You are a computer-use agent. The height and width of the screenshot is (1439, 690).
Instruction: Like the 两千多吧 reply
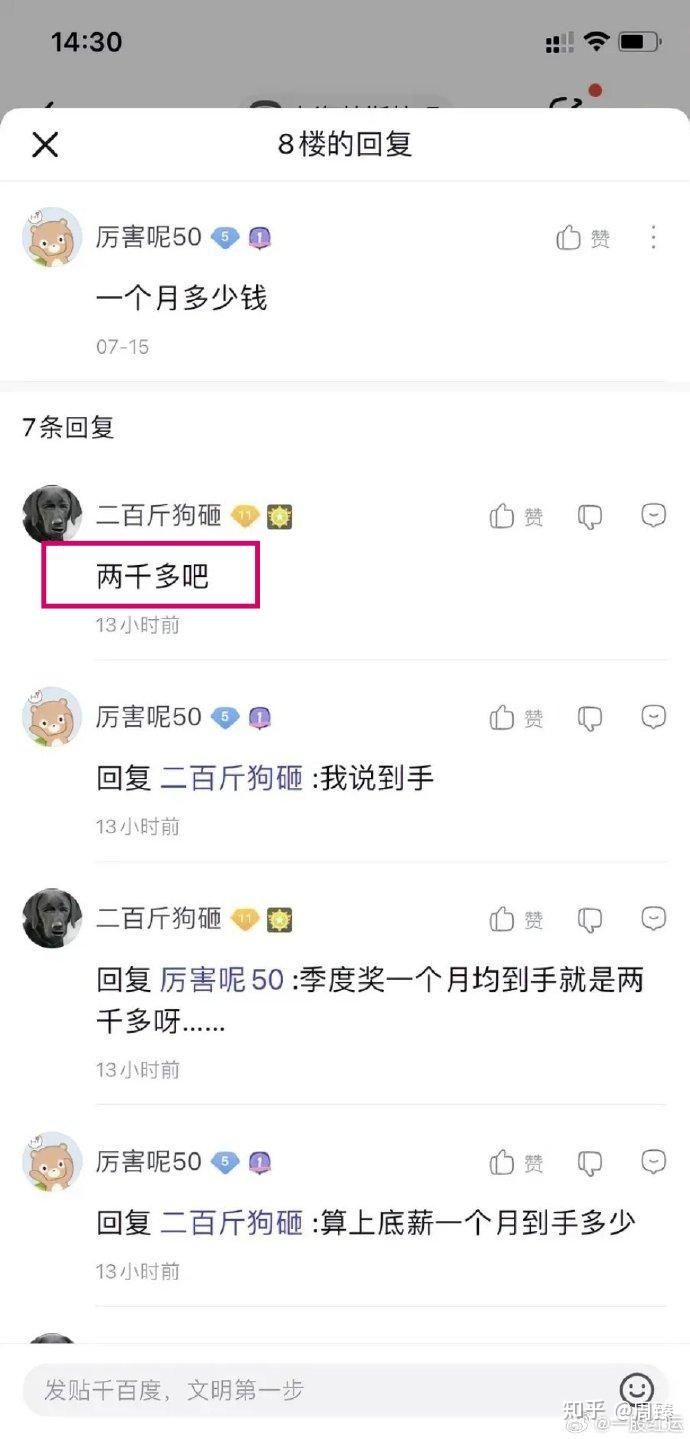[517, 517]
